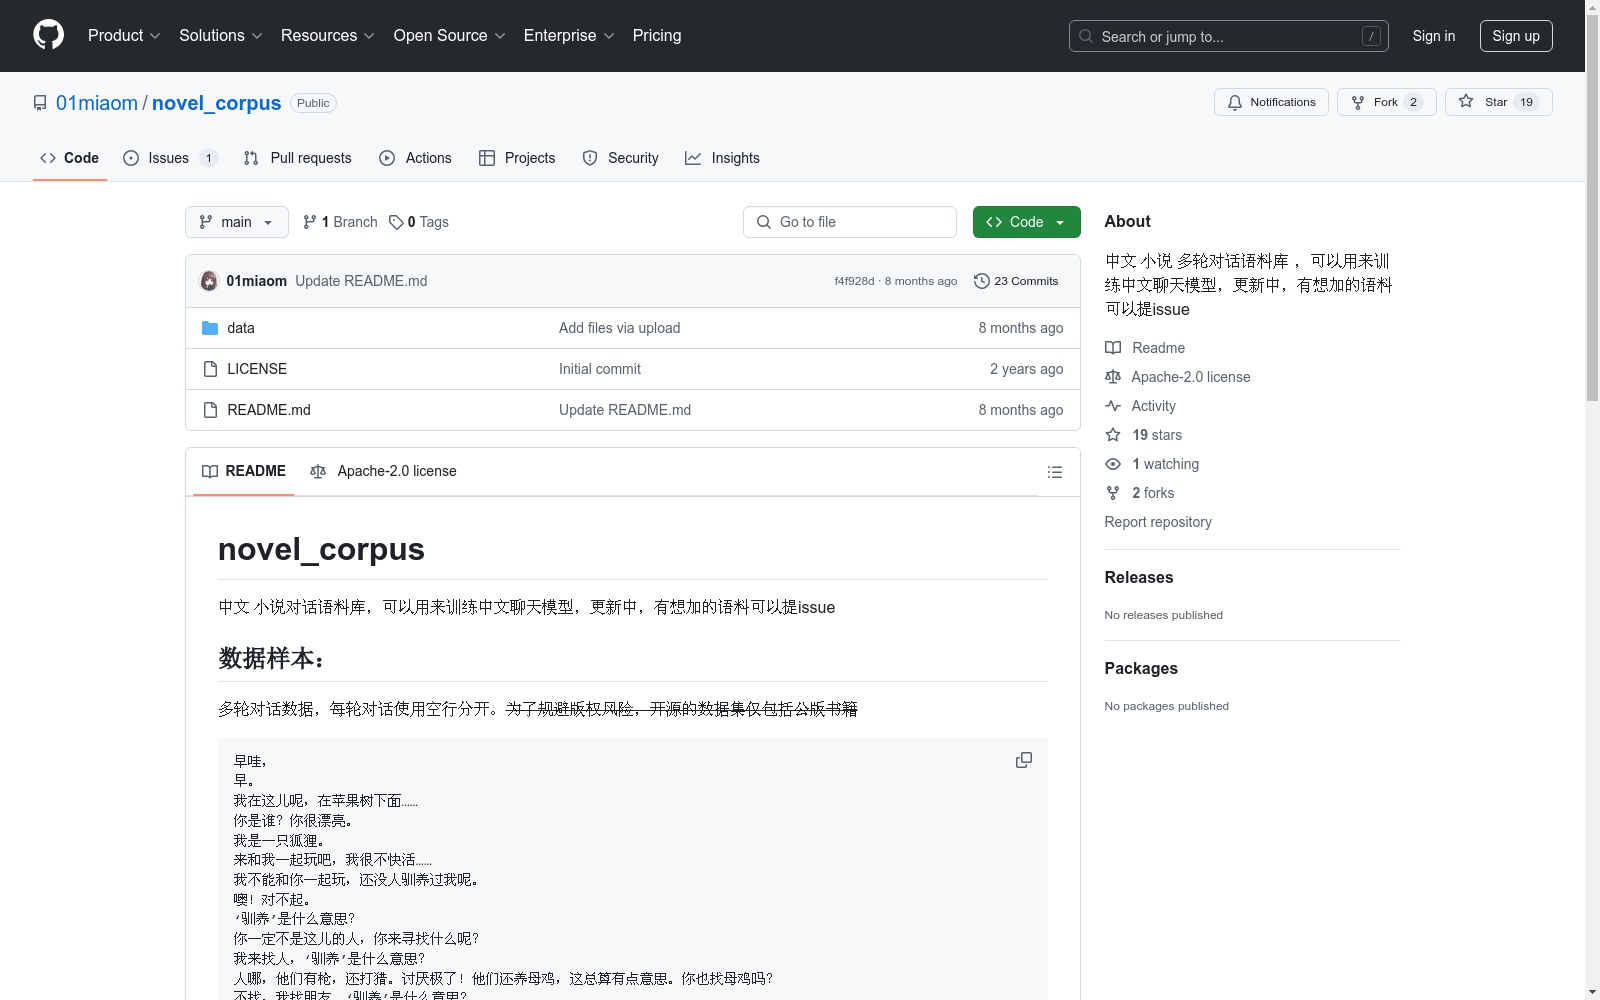
Task: Open the green Code dropdown button
Action: 1026,222
